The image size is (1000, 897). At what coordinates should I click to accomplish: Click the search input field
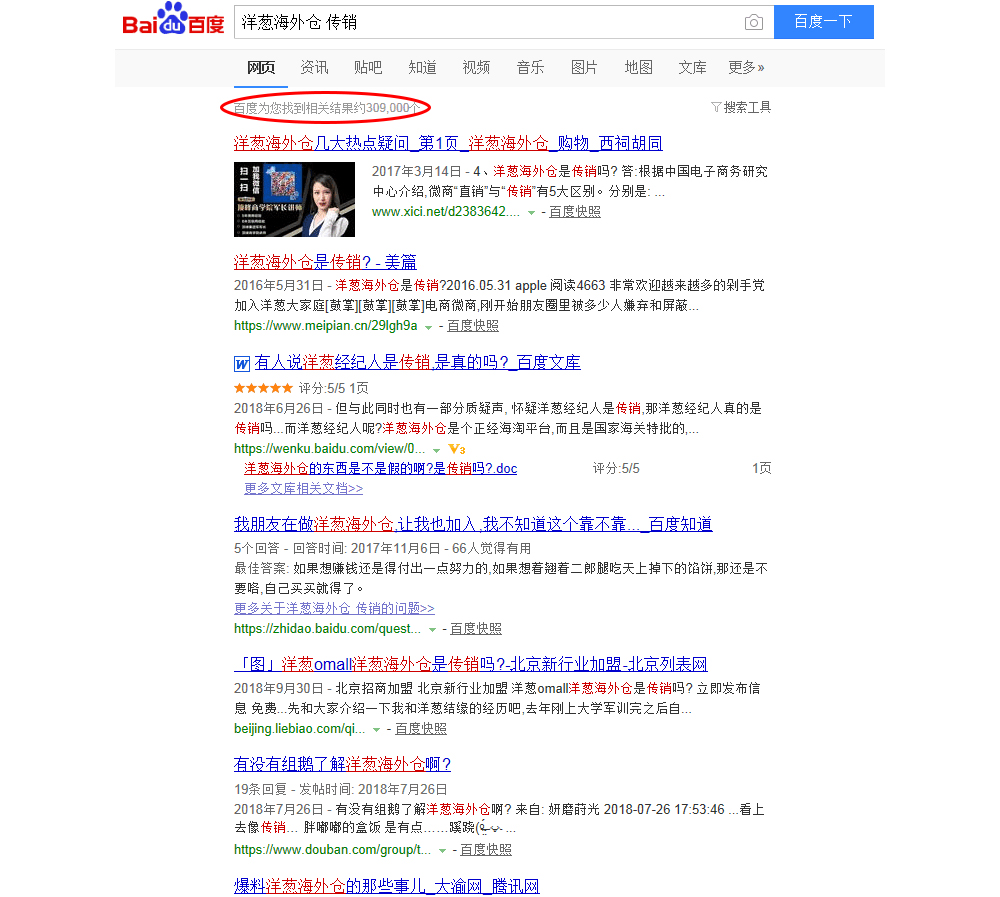pos(485,22)
